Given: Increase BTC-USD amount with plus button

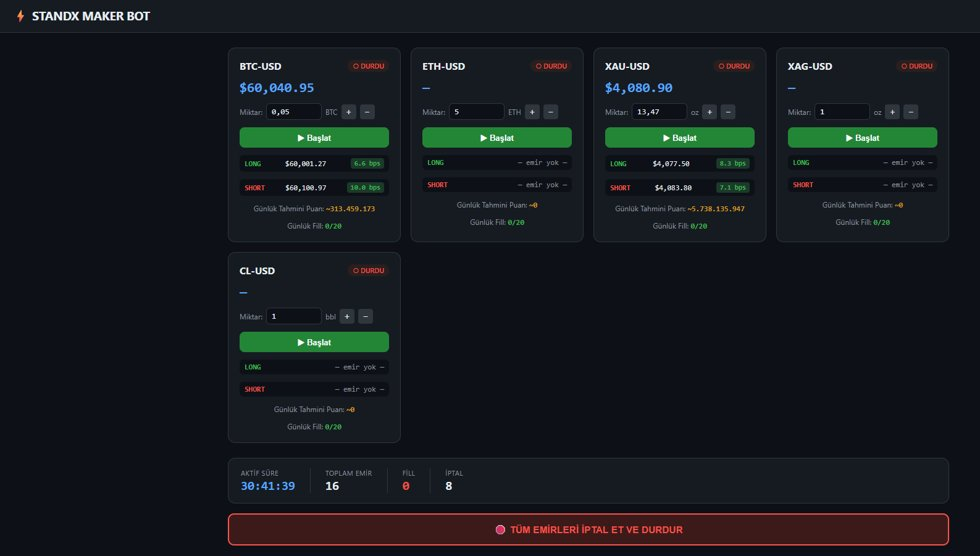Looking at the screenshot, I should point(349,112).
